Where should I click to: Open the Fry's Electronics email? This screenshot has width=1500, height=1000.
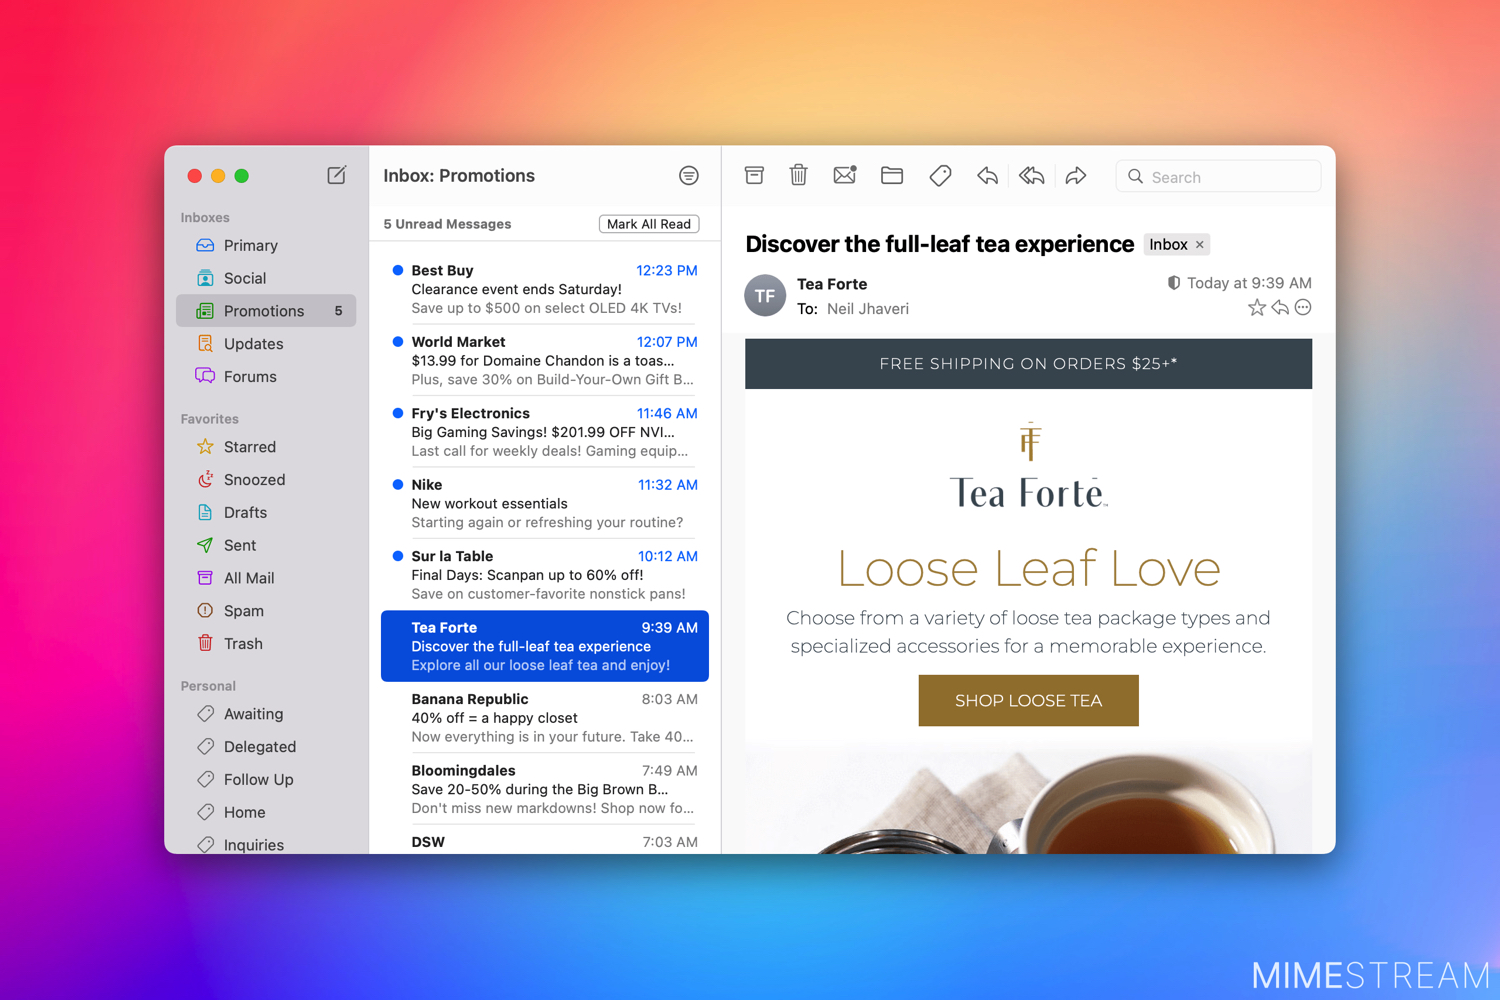[x=545, y=432]
